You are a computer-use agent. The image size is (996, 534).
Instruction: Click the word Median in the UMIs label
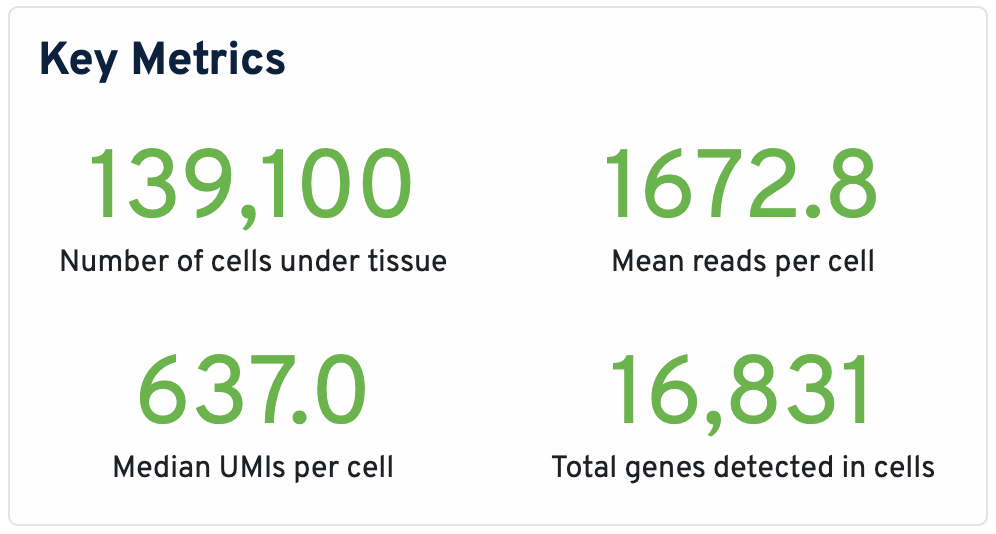(x=159, y=467)
